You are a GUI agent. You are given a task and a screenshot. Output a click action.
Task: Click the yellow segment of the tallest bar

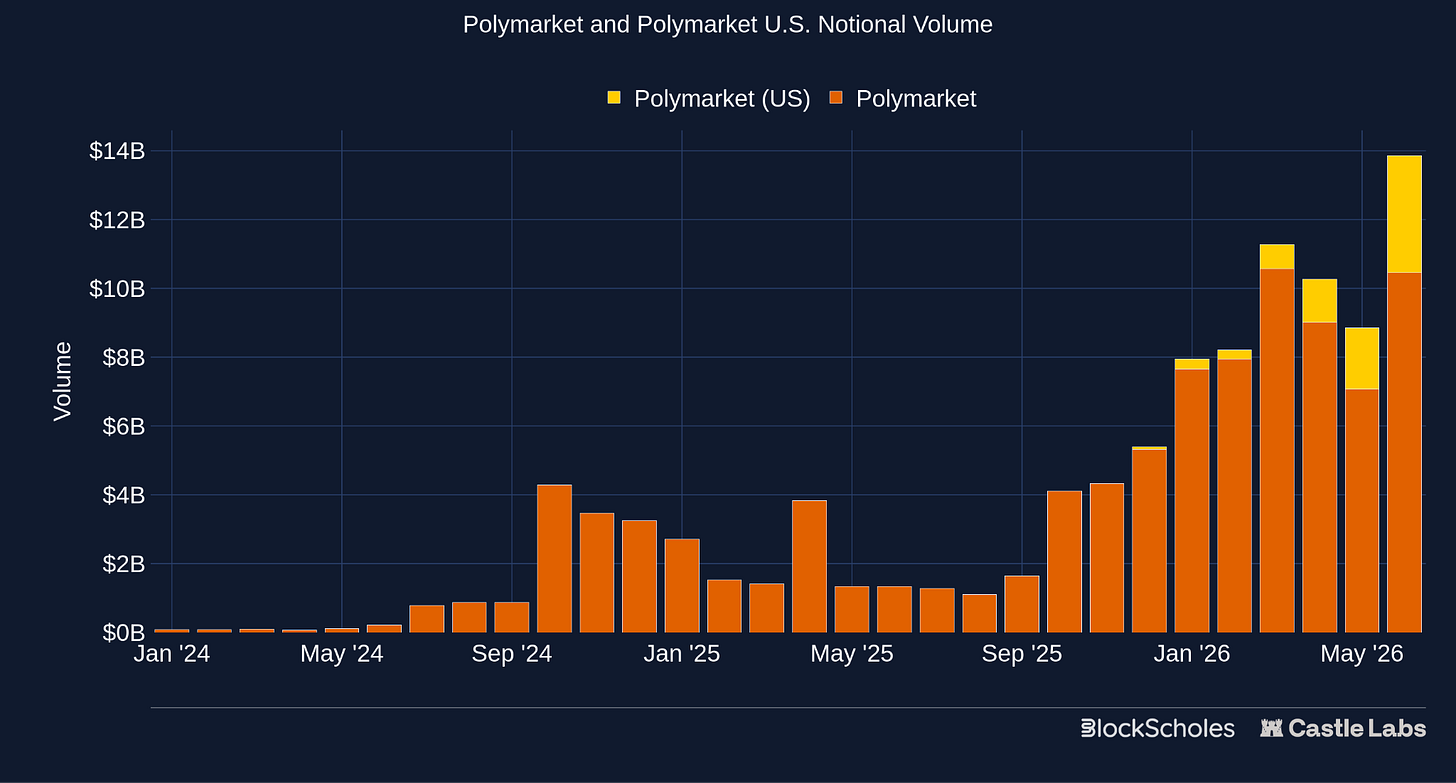[1404, 214]
